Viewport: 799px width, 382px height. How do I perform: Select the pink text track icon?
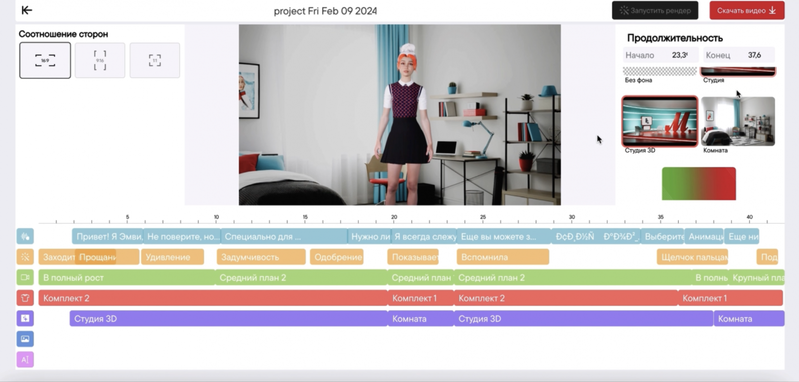coord(25,360)
